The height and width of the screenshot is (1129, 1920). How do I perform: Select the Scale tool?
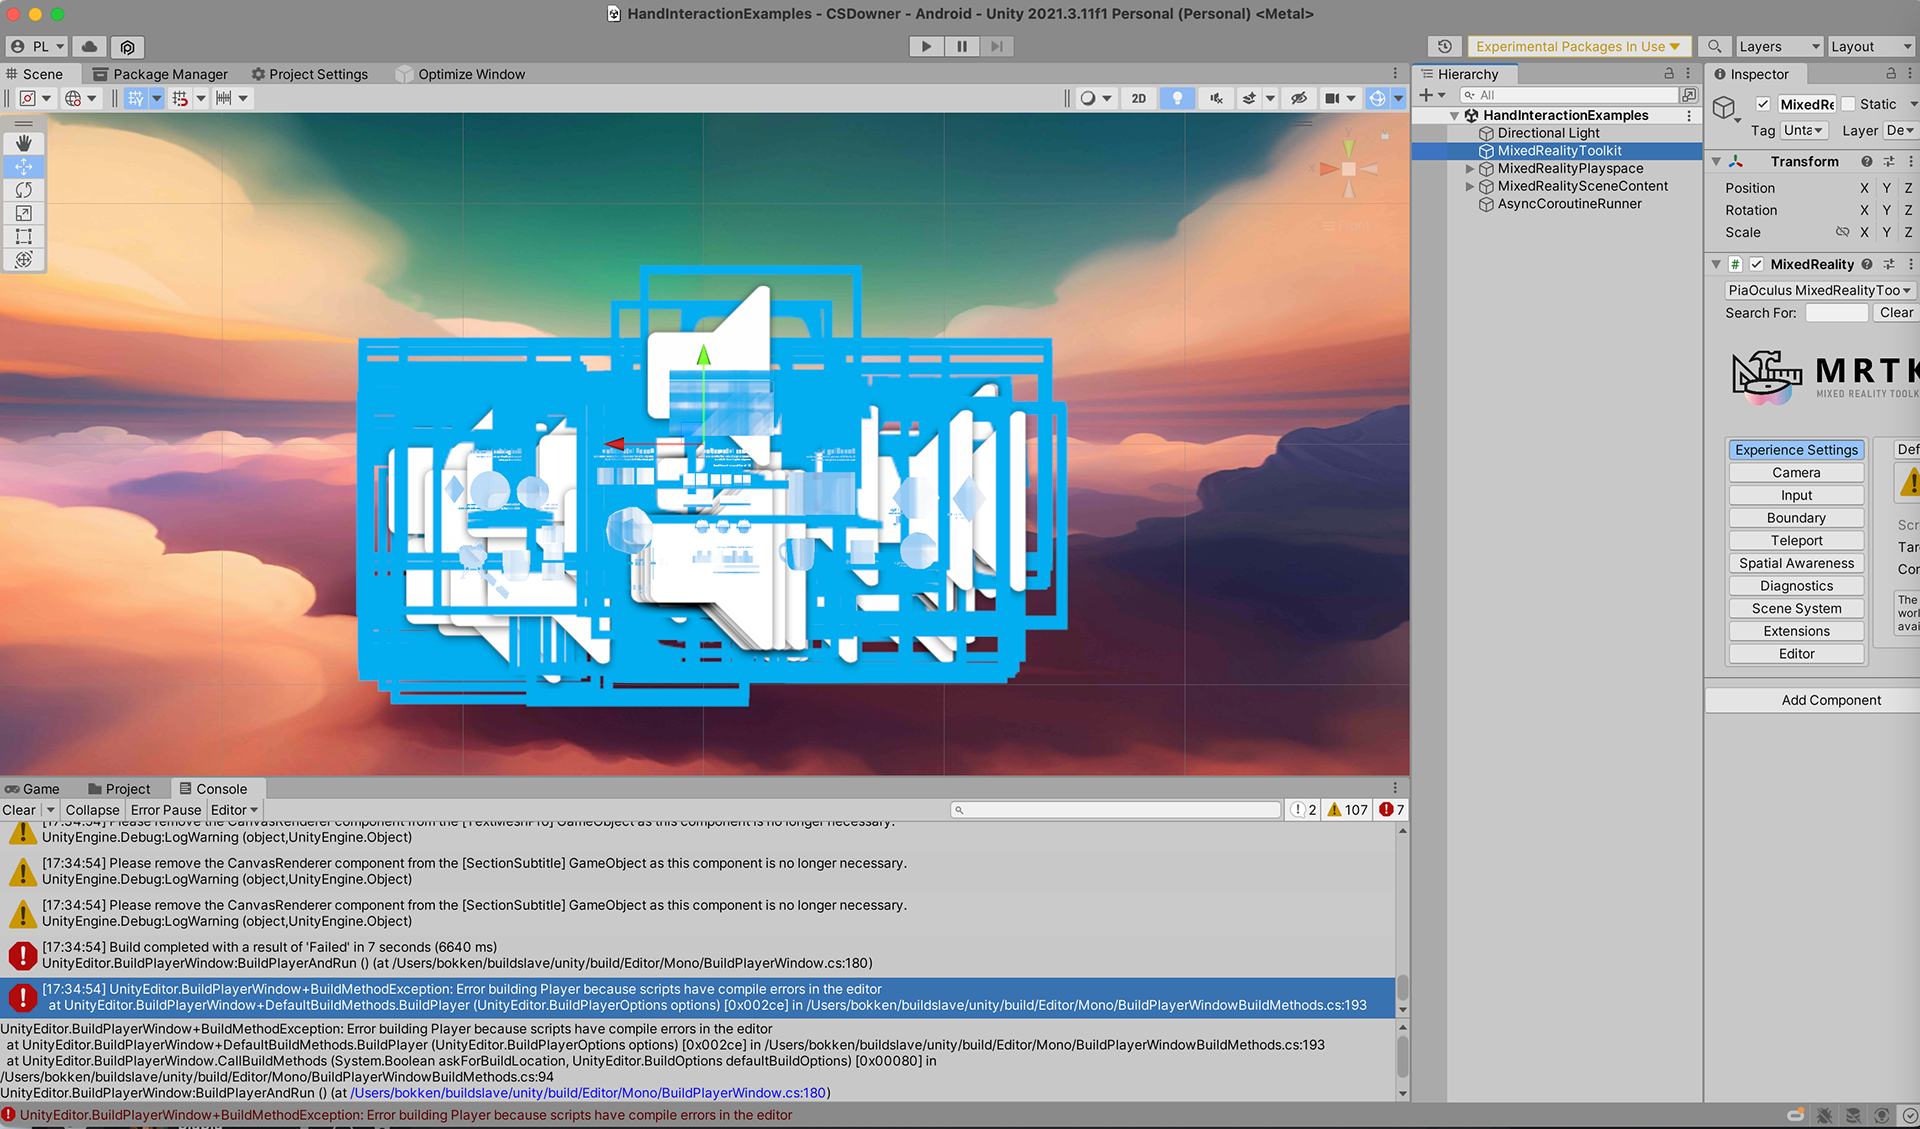point(24,213)
